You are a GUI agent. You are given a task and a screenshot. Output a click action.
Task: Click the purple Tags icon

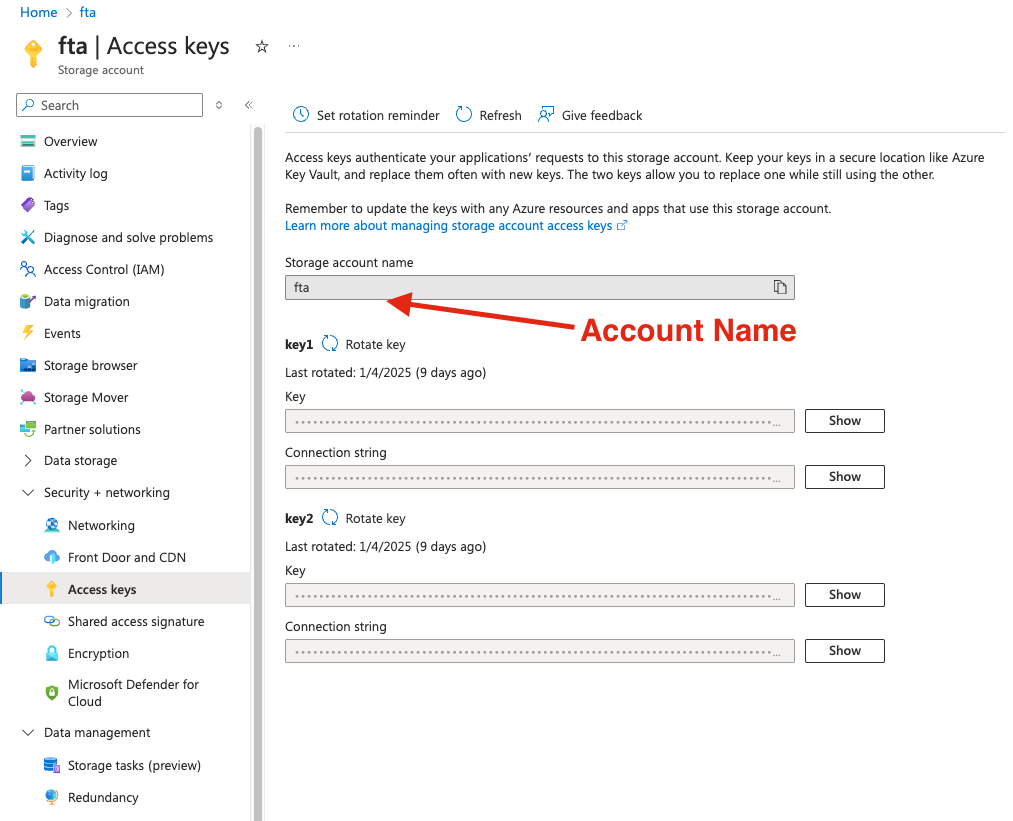pos(28,205)
